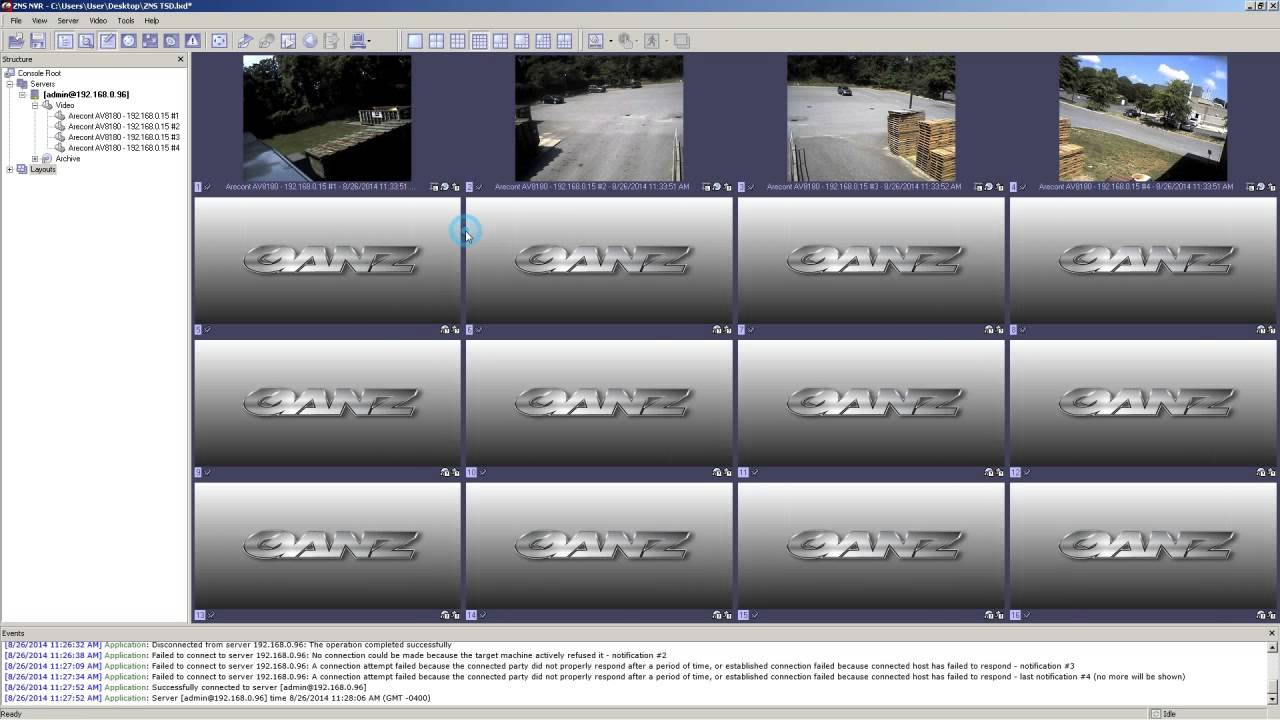The height and width of the screenshot is (720, 1280).
Task: Click the save floppy disk toolbar icon
Action: coord(38,41)
